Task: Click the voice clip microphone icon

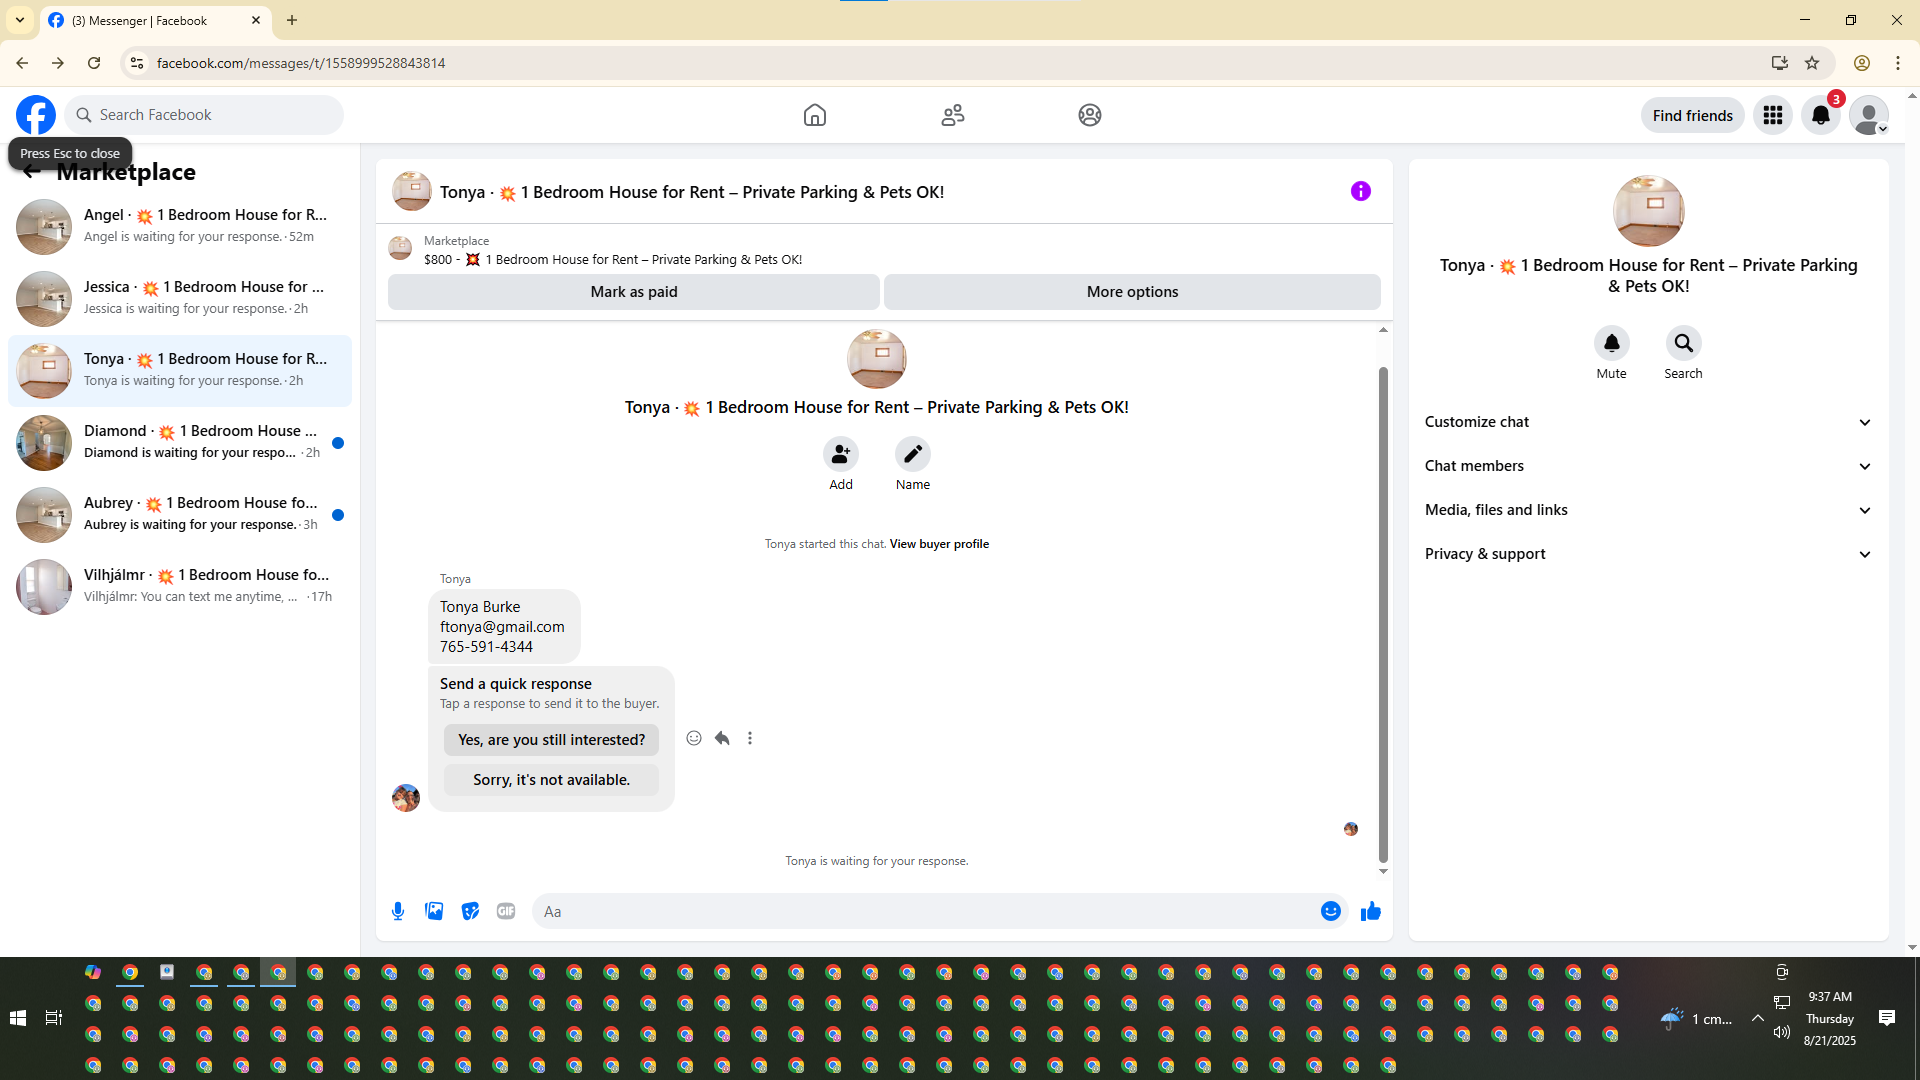Action: pyautogui.click(x=398, y=911)
